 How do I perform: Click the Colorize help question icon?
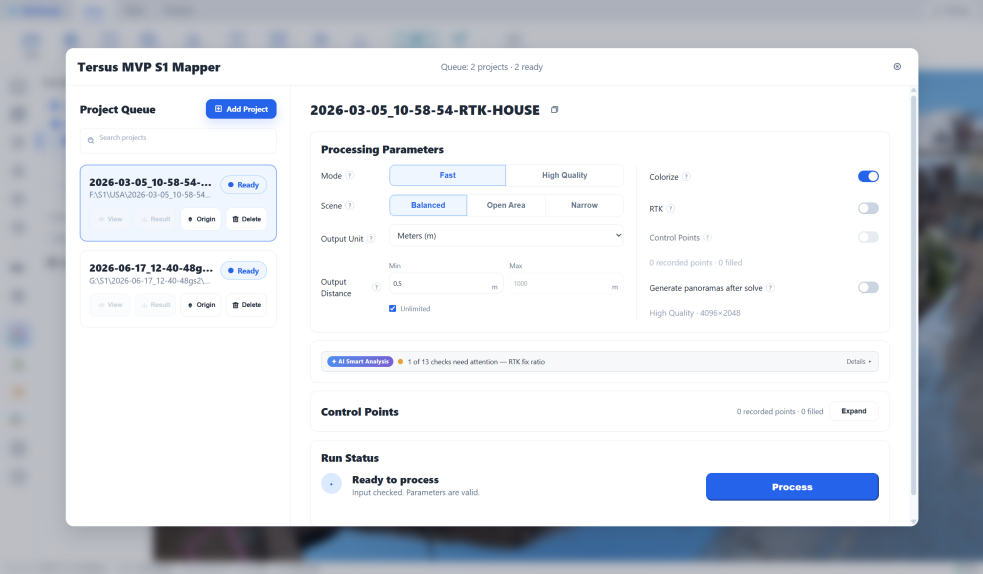686,177
